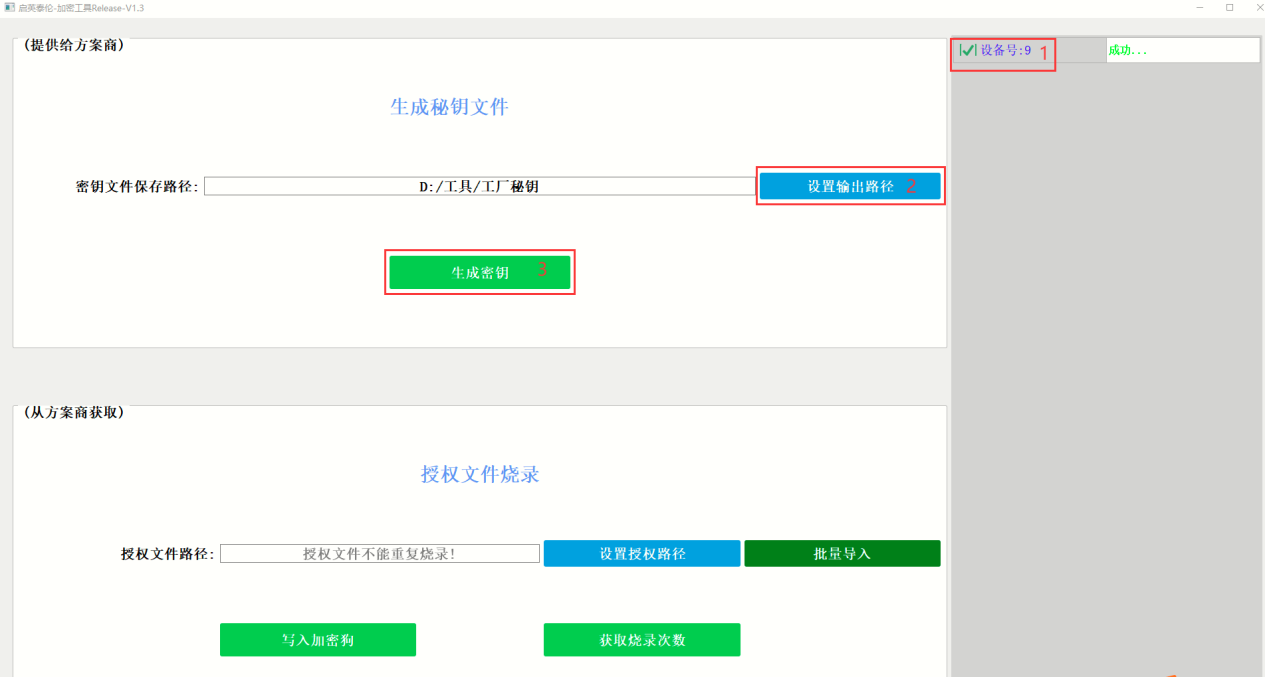The height and width of the screenshot is (677, 1265).
Task: Click the (提供给方案商) group title
Action: pos(73,45)
